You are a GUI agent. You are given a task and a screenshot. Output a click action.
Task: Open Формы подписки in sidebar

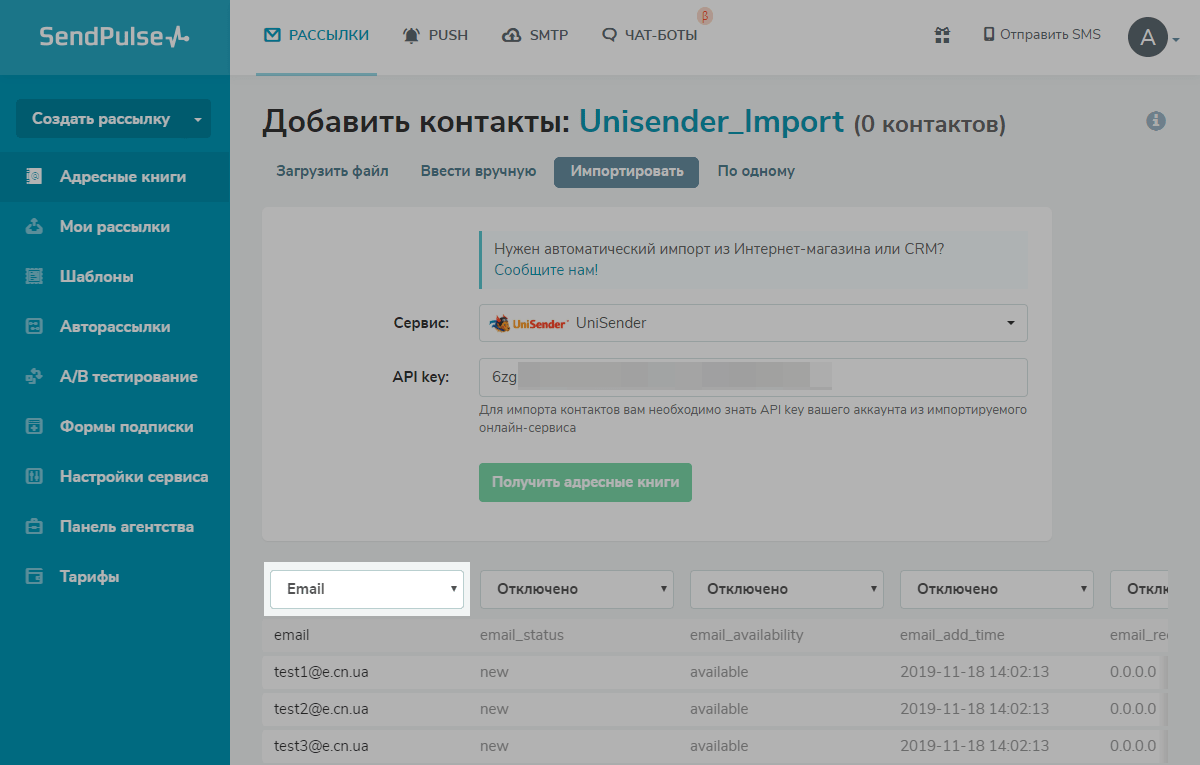coord(115,427)
